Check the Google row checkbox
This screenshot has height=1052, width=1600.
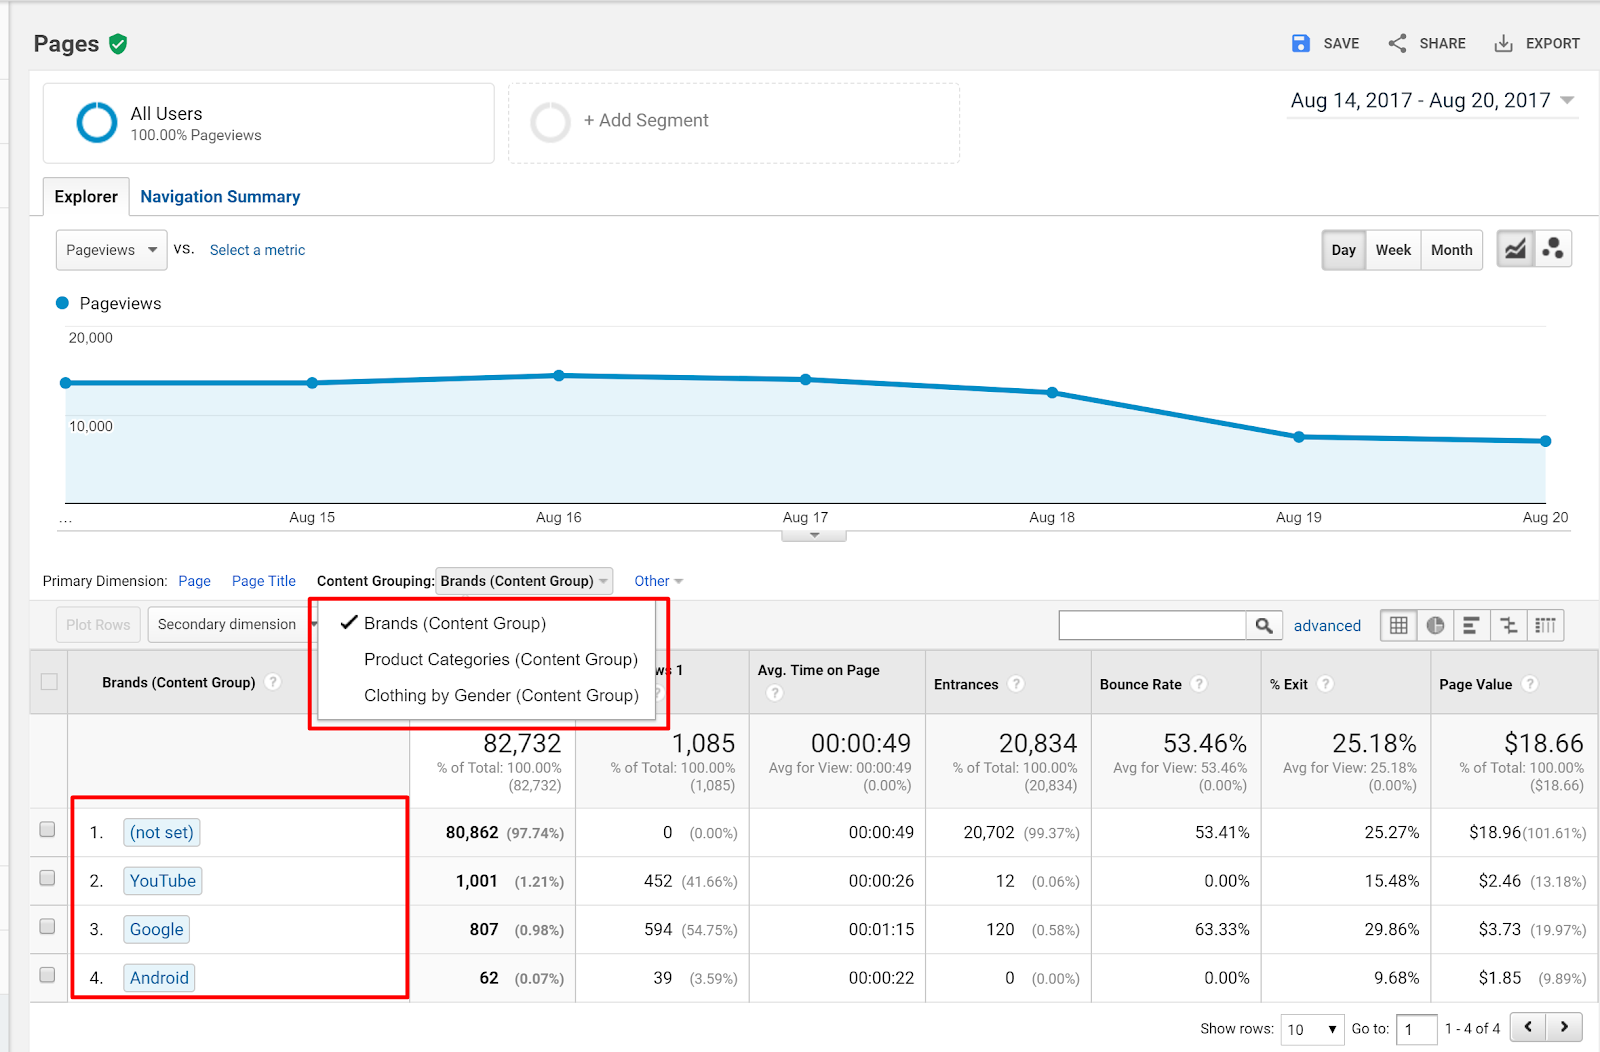click(47, 926)
